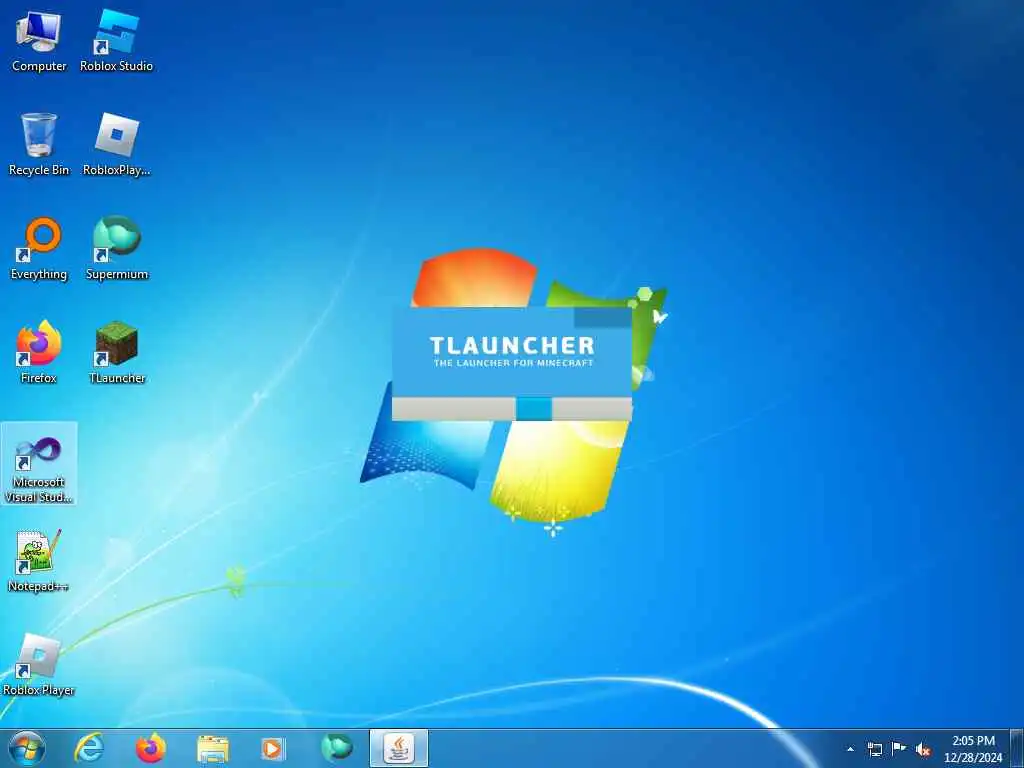The image size is (1024, 768).
Task: Open the Computer desktop icon
Action: pyautogui.click(x=39, y=41)
